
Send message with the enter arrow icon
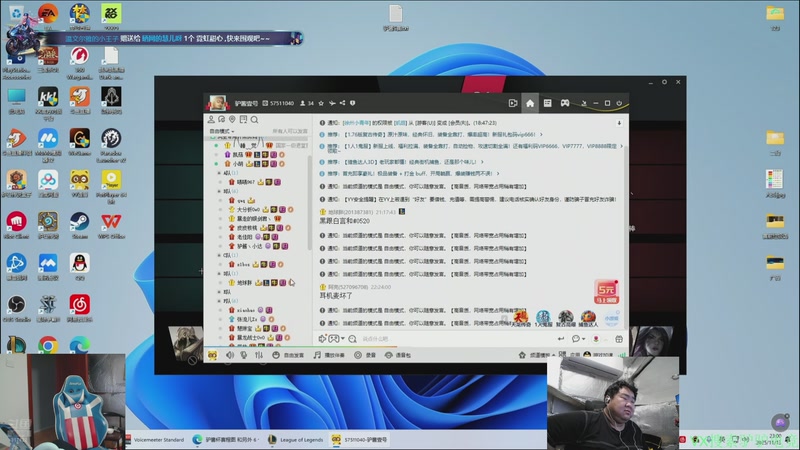point(561,339)
